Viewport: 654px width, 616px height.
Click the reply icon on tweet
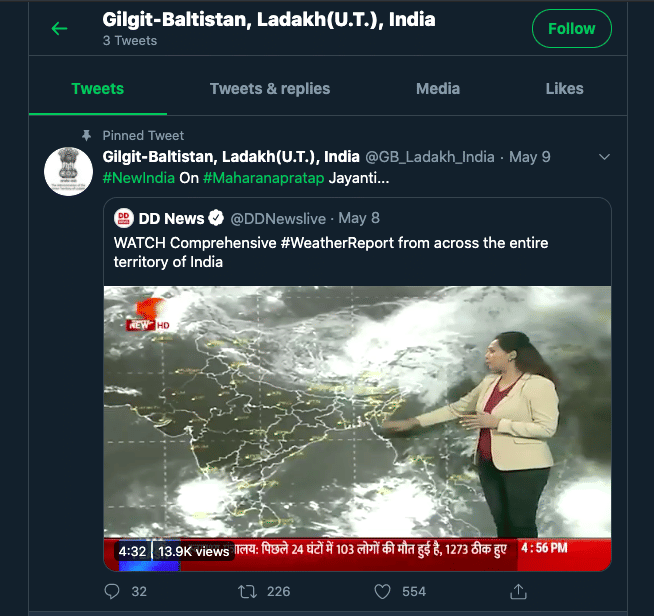coord(112,592)
